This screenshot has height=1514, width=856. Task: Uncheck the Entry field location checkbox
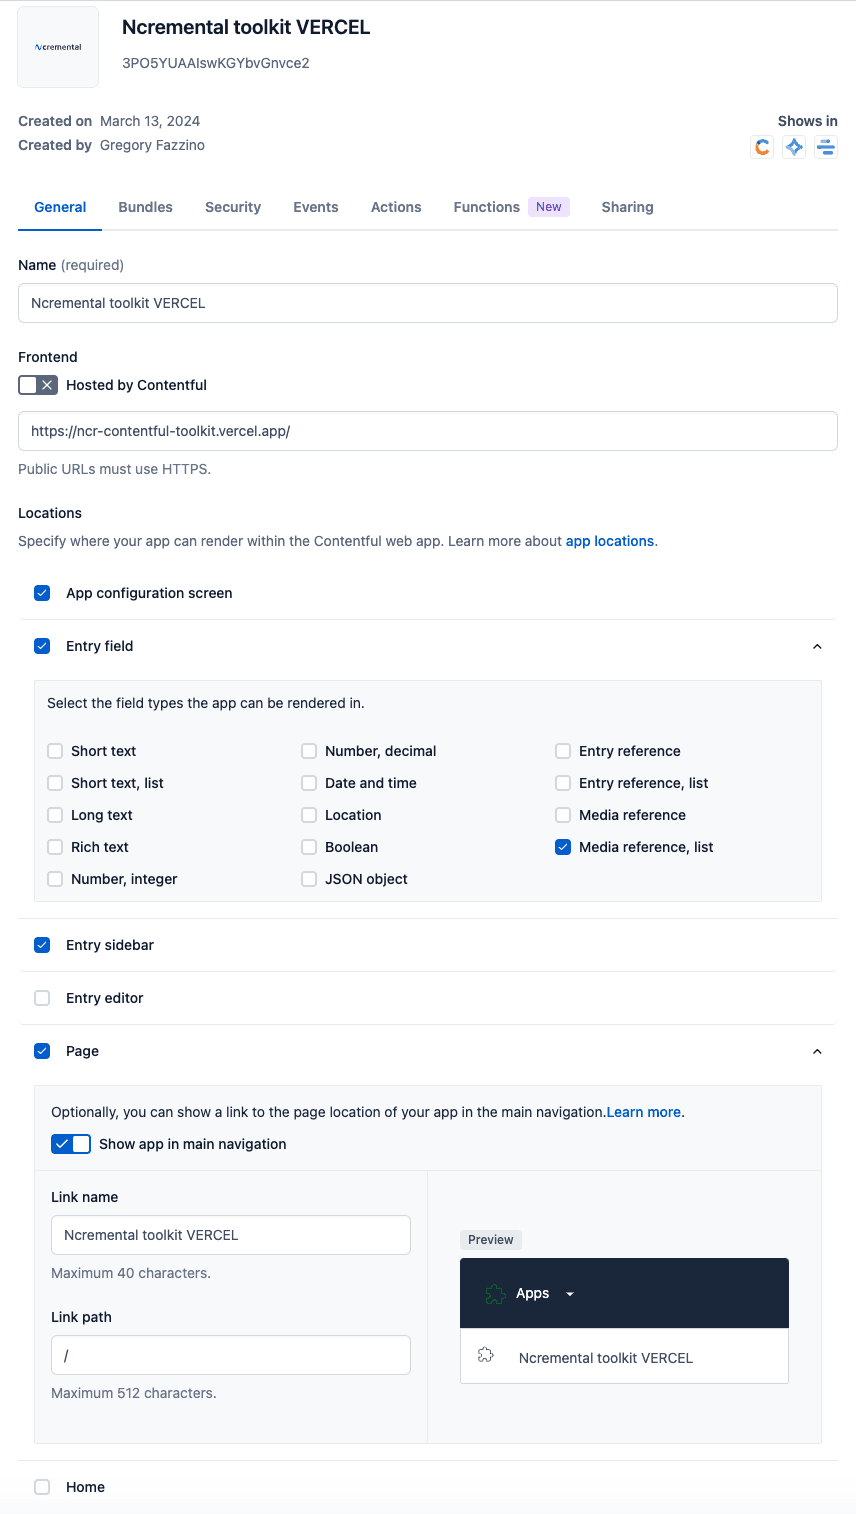[x=42, y=646]
